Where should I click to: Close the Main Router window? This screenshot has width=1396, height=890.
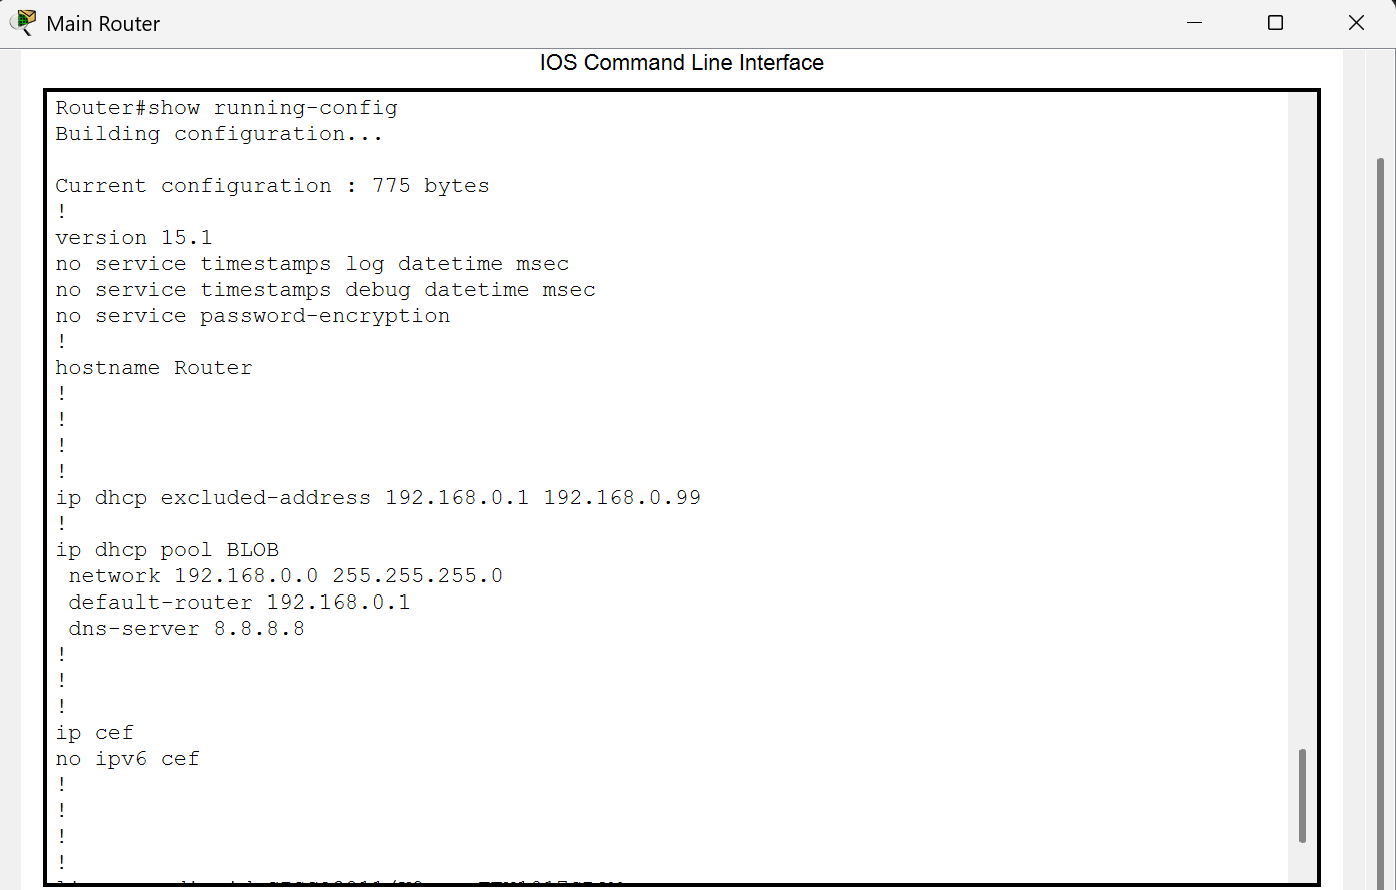pyautogui.click(x=1356, y=23)
